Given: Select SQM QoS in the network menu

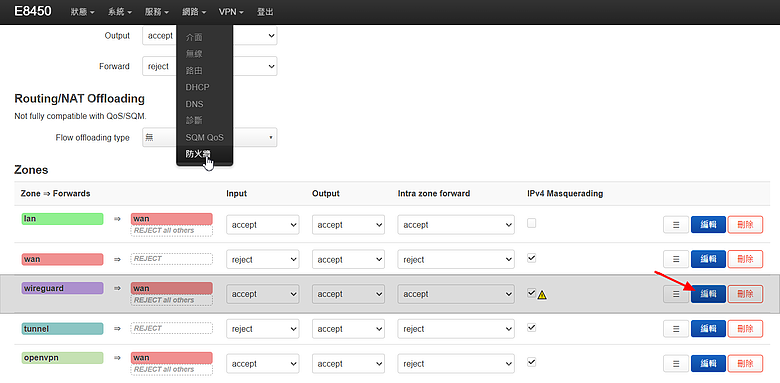Looking at the screenshot, I should (x=204, y=137).
